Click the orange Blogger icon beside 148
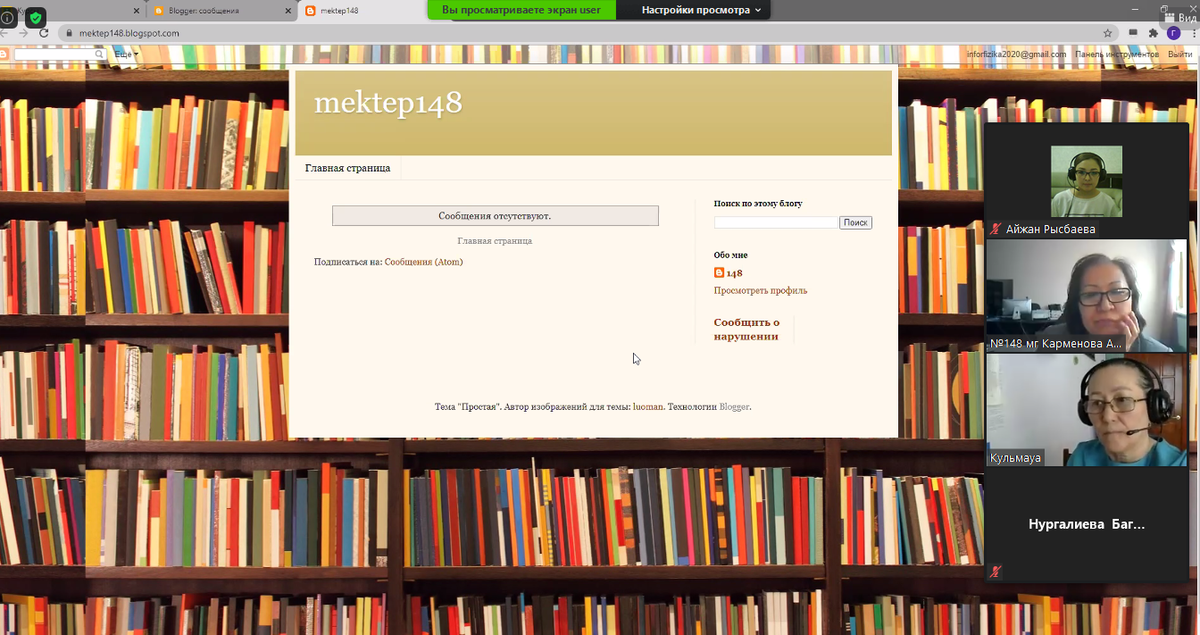Viewport: 1200px width, 635px height. coord(719,273)
